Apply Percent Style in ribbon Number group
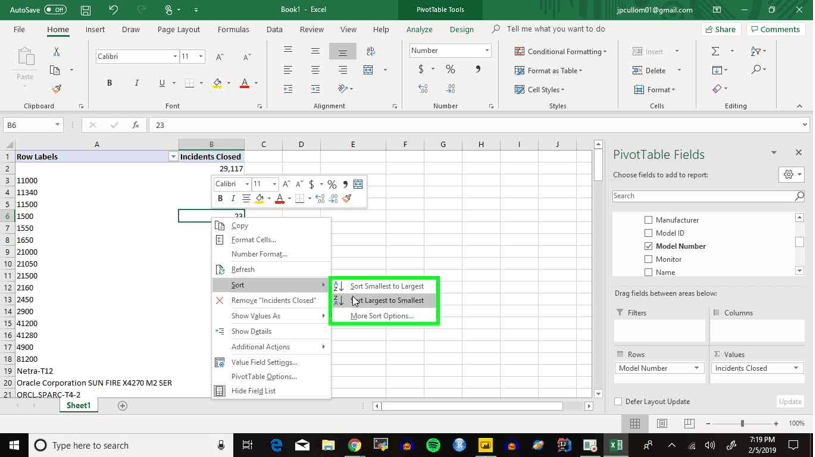815x457 pixels. point(450,69)
